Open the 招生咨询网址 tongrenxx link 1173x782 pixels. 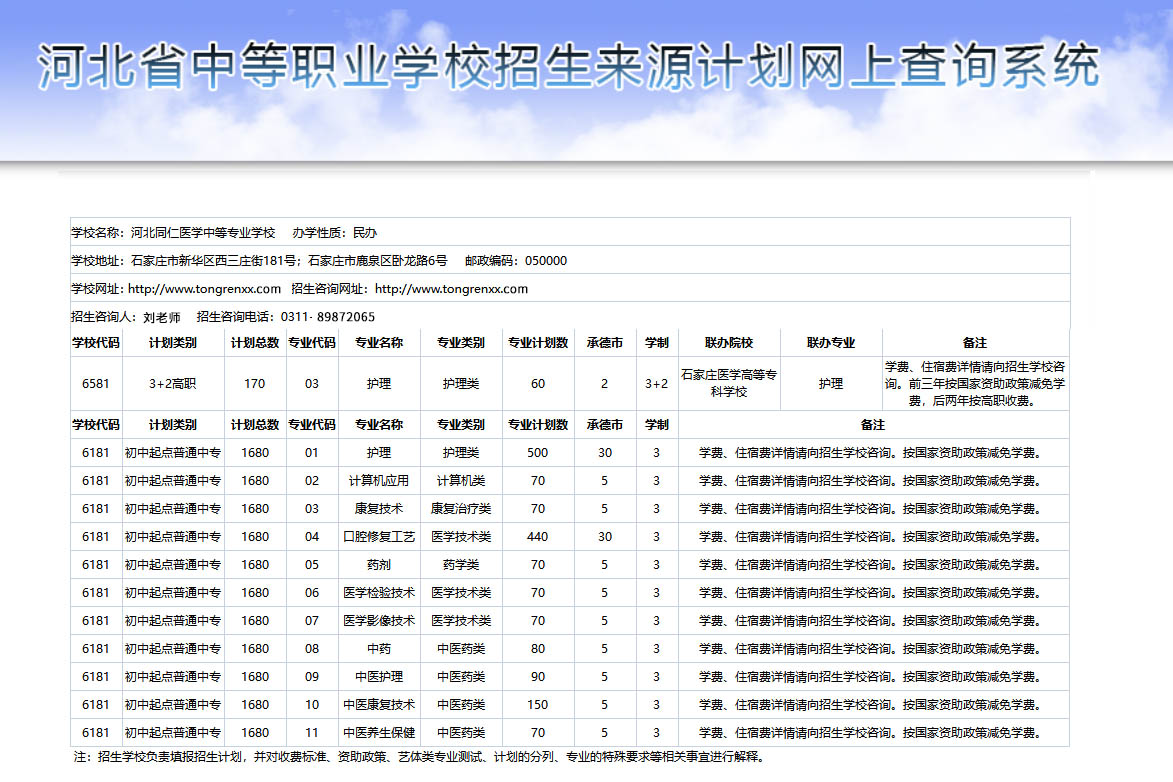pos(451,289)
